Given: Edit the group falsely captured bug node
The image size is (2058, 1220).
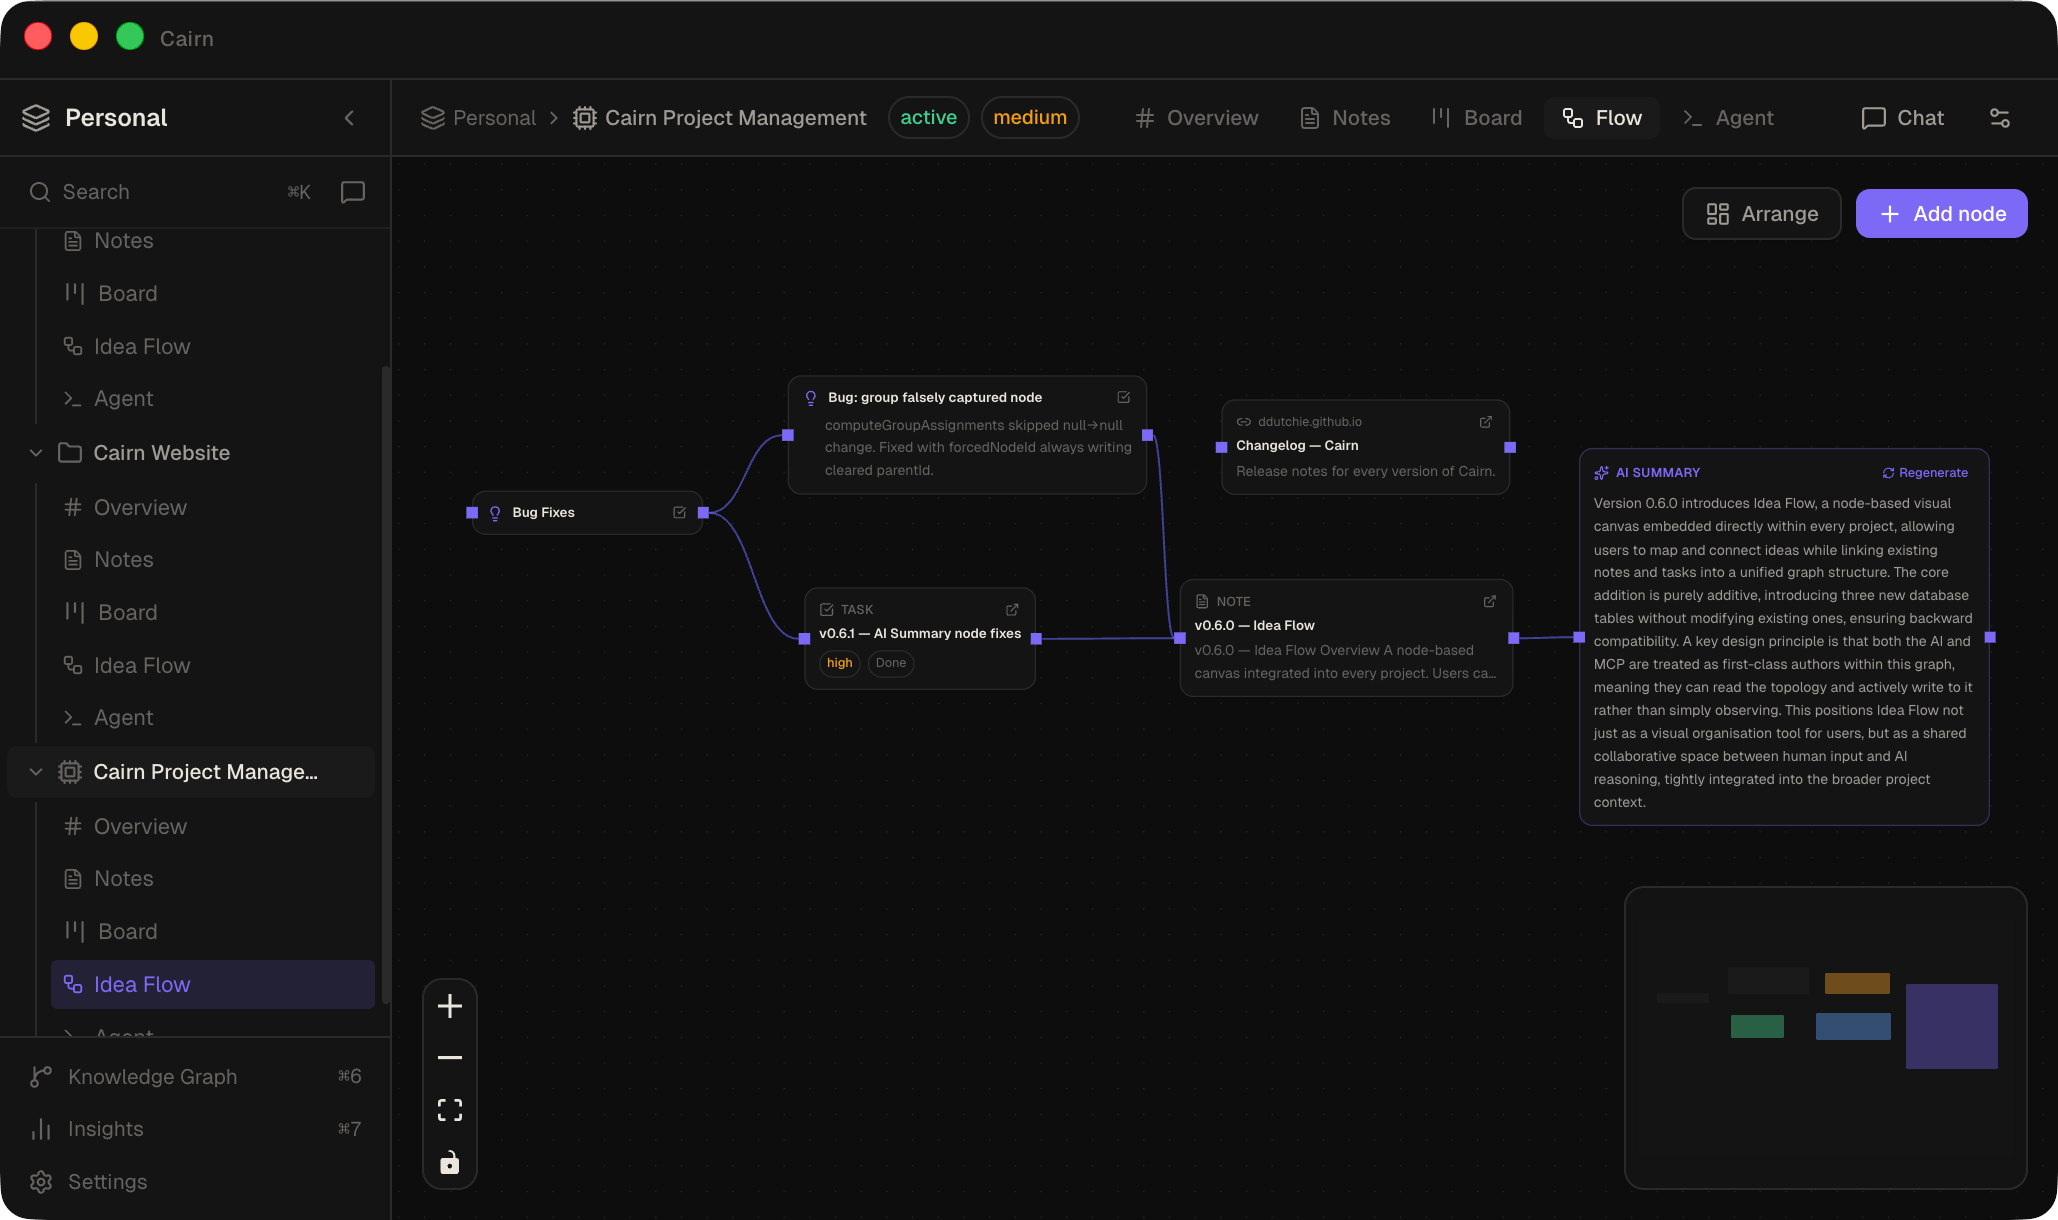Looking at the screenshot, I should coord(1124,398).
